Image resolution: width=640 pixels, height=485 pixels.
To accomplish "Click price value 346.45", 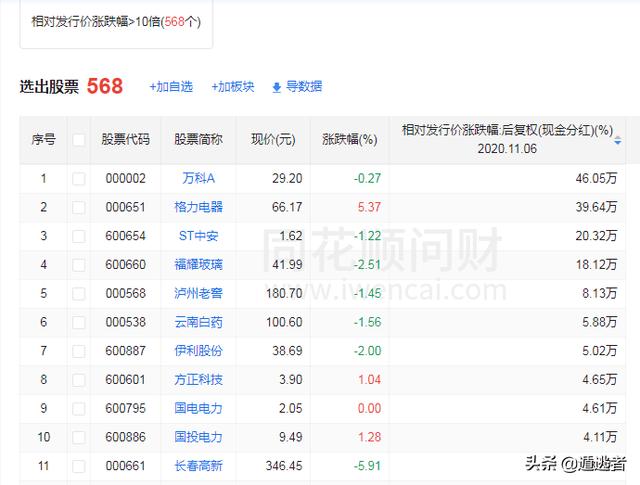I will pyautogui.click(x=284, y=466).
